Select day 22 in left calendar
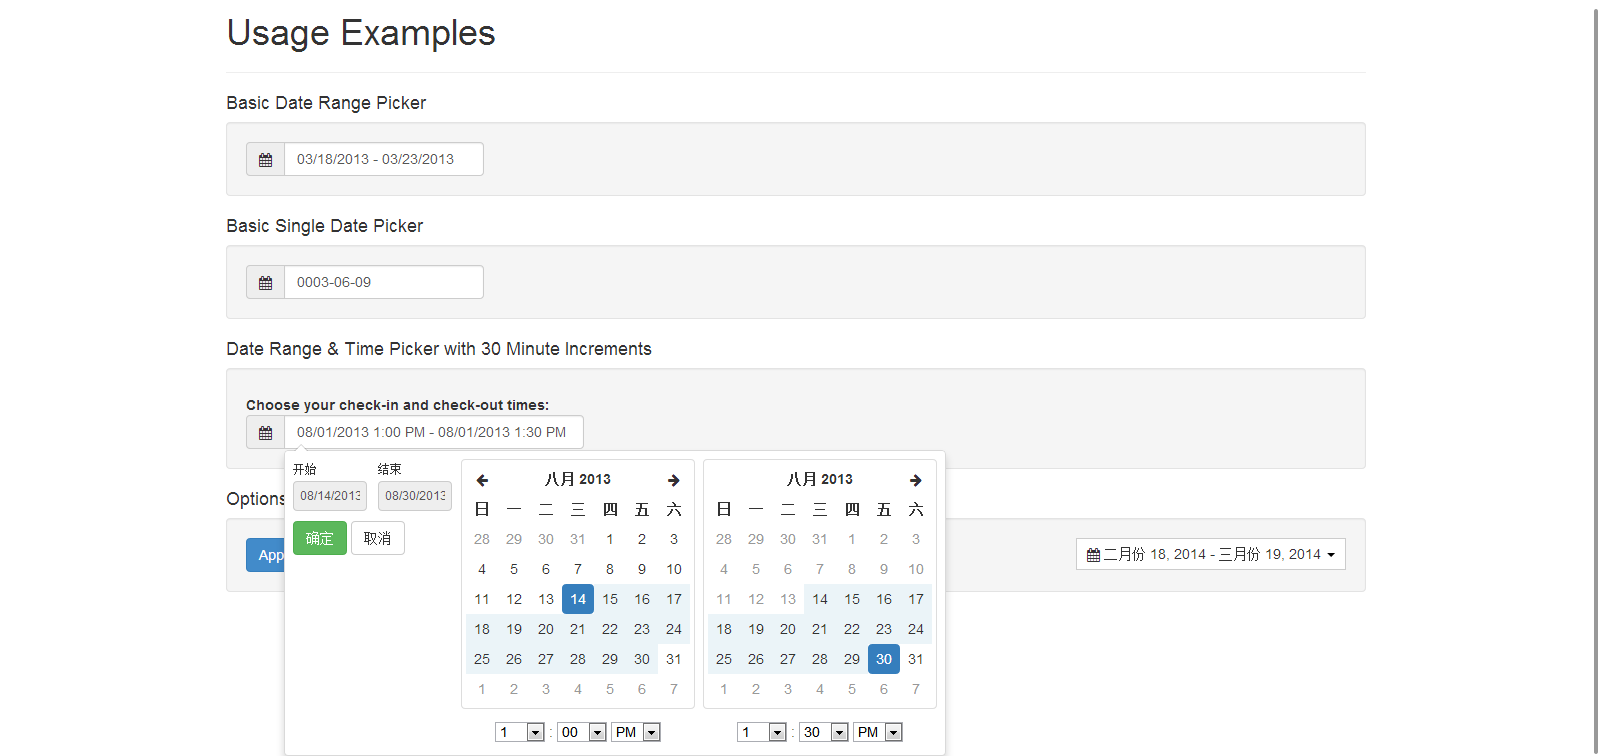 click(610, 629)
